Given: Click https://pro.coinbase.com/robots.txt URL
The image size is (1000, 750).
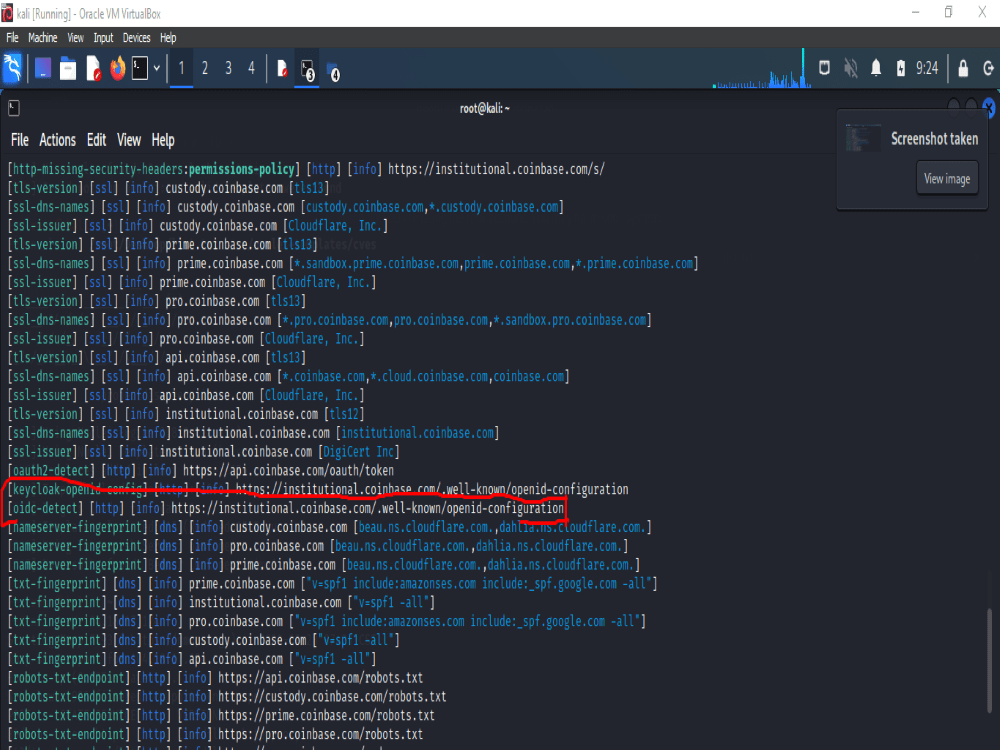Looking at the screenshot, I should pyautogui.click(x=320, y=734).
